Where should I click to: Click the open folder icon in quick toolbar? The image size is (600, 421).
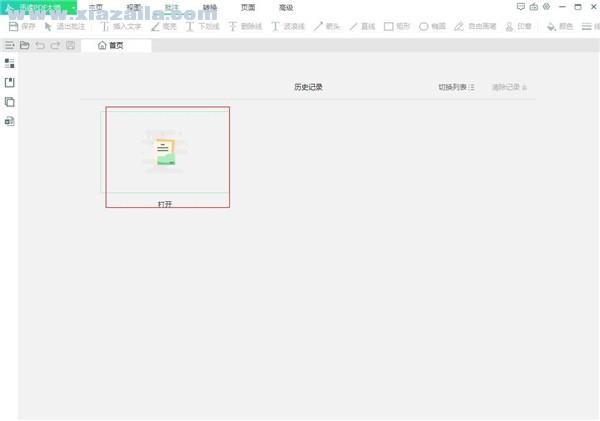[x=24, y=46]
